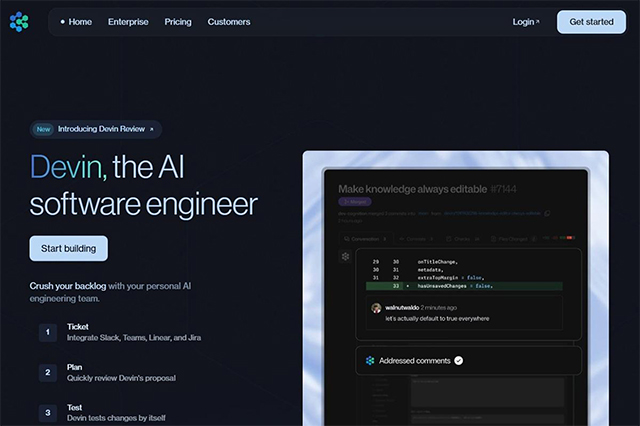Click the Devin icon beside Addressed comments
This screenshot has height=426, width=640.
370,360
